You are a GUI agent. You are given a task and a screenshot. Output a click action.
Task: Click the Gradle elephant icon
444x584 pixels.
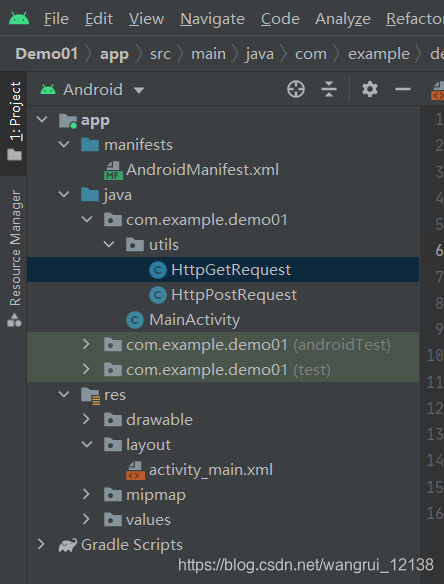coord(68,545)
